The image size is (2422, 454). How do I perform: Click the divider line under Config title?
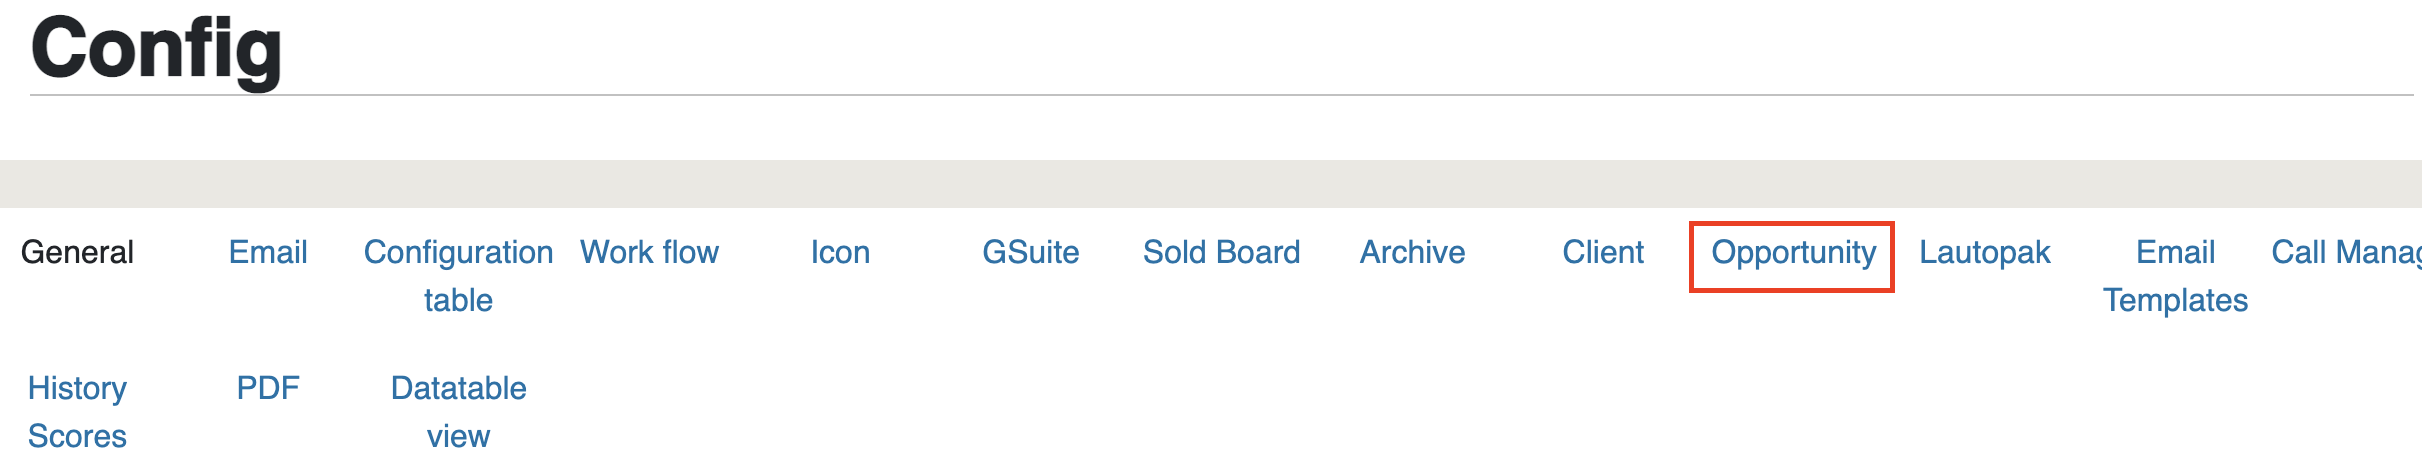pos(1222,95)
